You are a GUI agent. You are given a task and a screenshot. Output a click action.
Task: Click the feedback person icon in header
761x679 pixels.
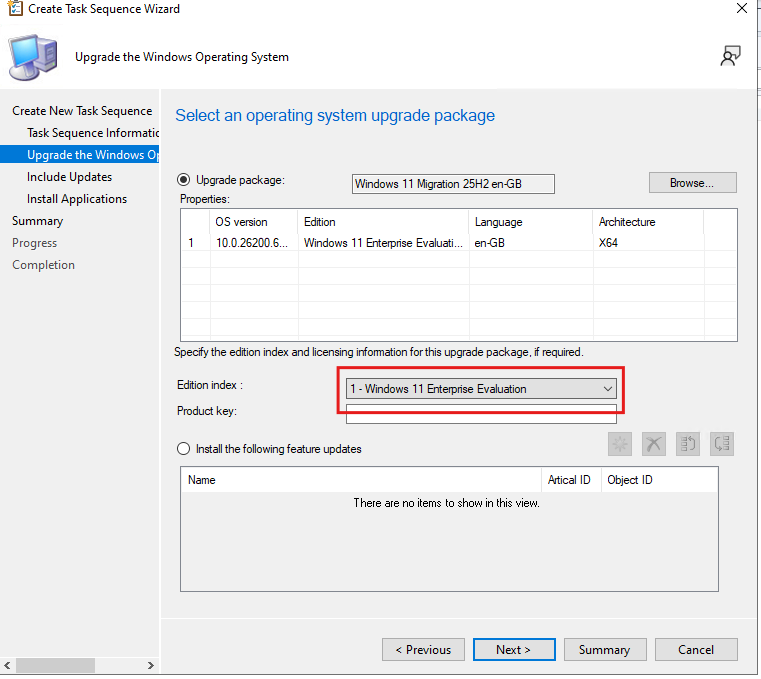pos(730,57)
